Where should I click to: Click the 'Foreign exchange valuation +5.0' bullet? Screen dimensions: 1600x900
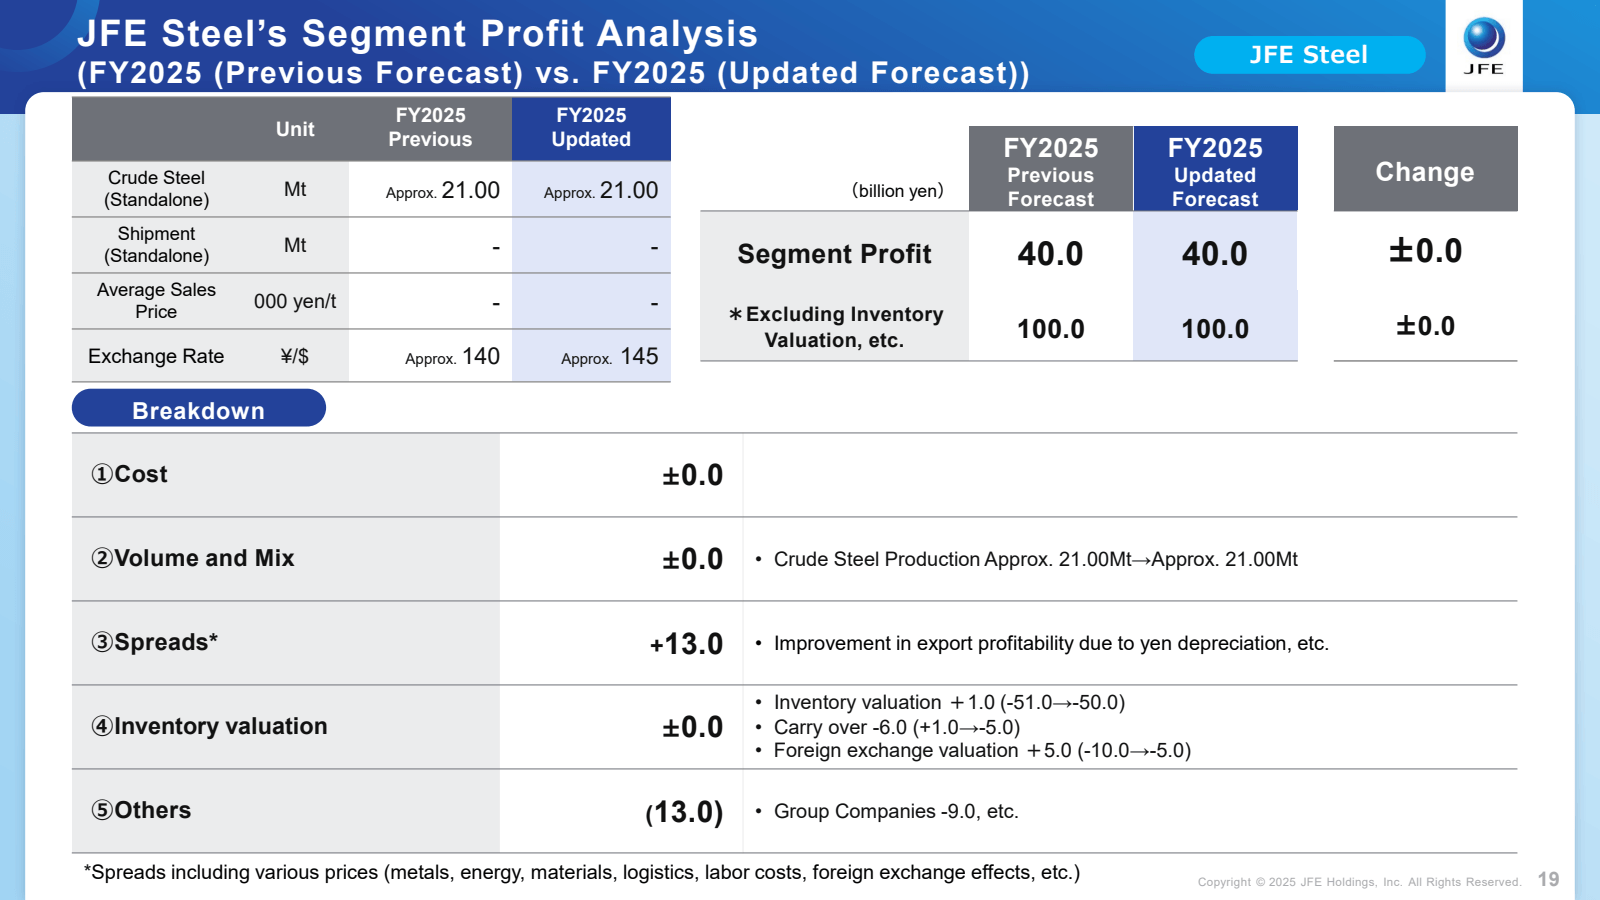point(982,750)
